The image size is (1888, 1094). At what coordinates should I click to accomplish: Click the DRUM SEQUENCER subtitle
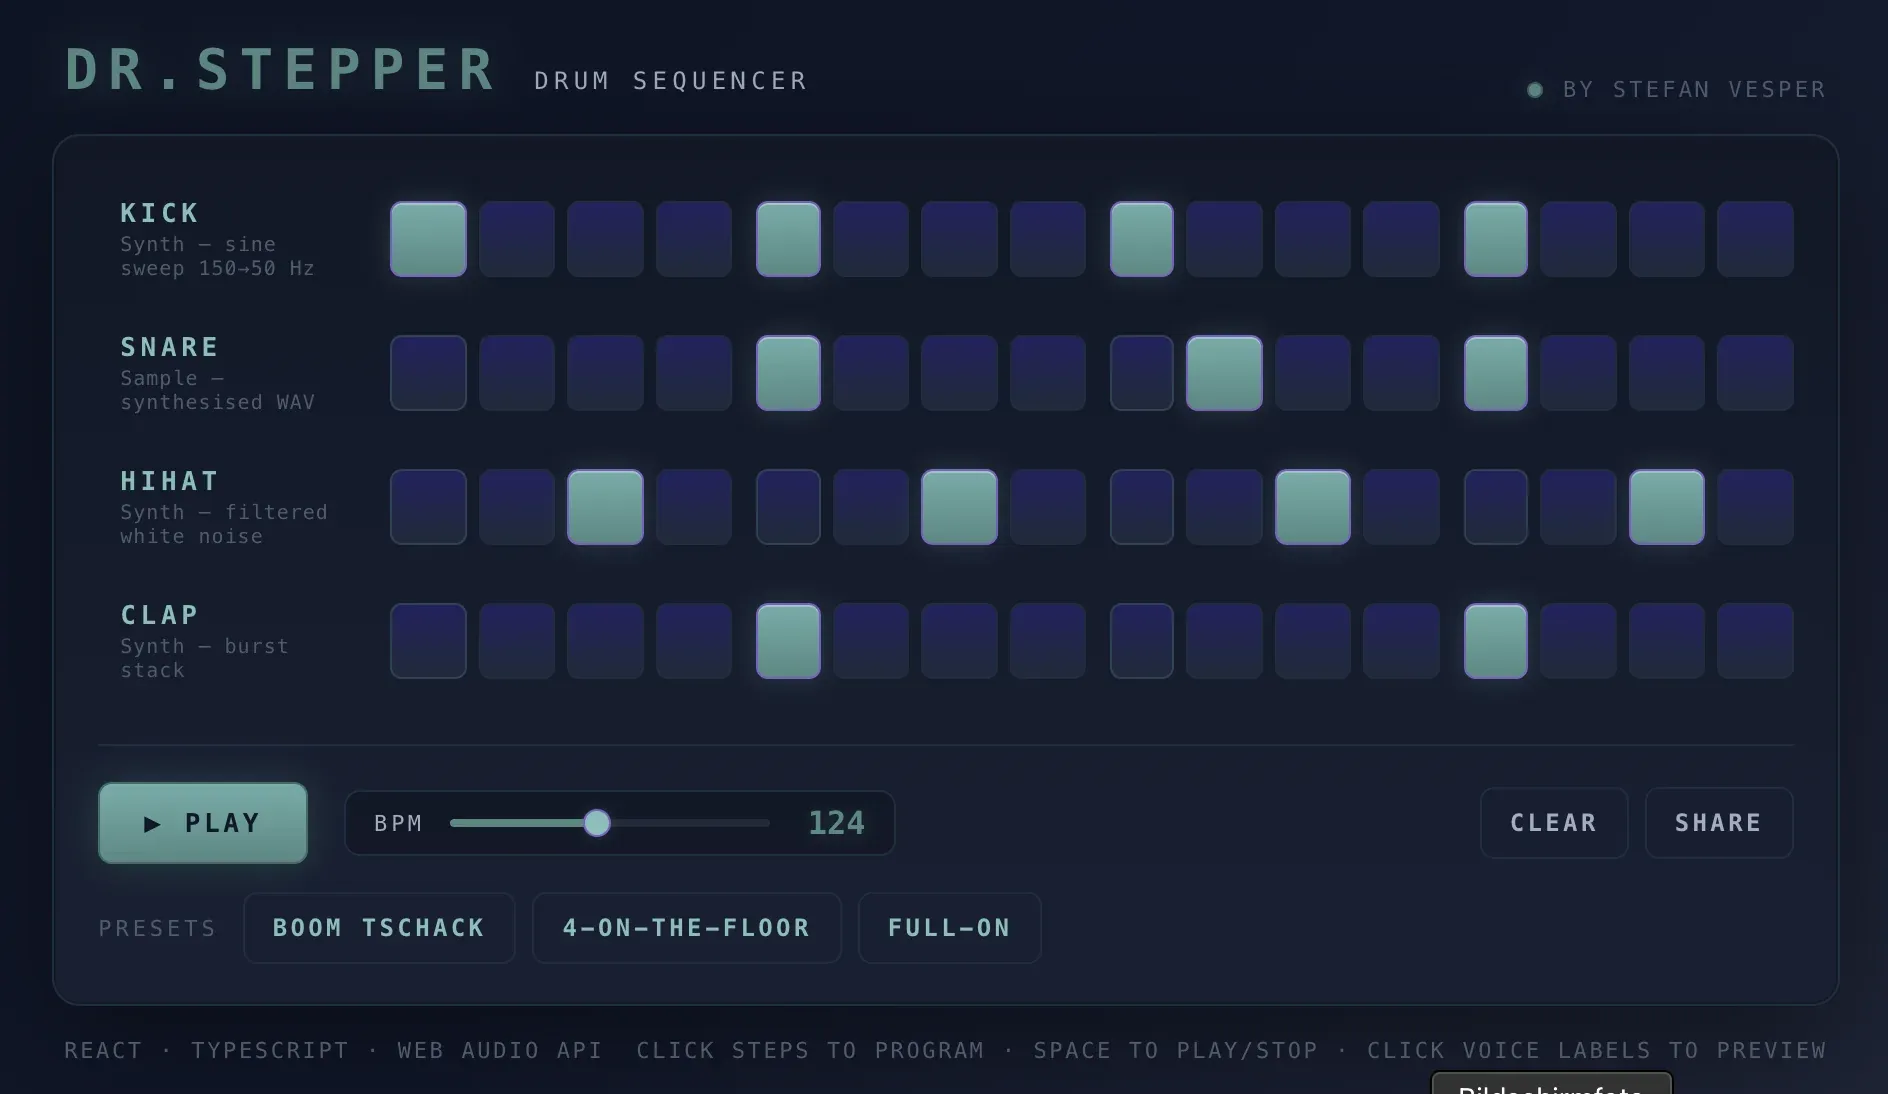[x=671, y=81]
